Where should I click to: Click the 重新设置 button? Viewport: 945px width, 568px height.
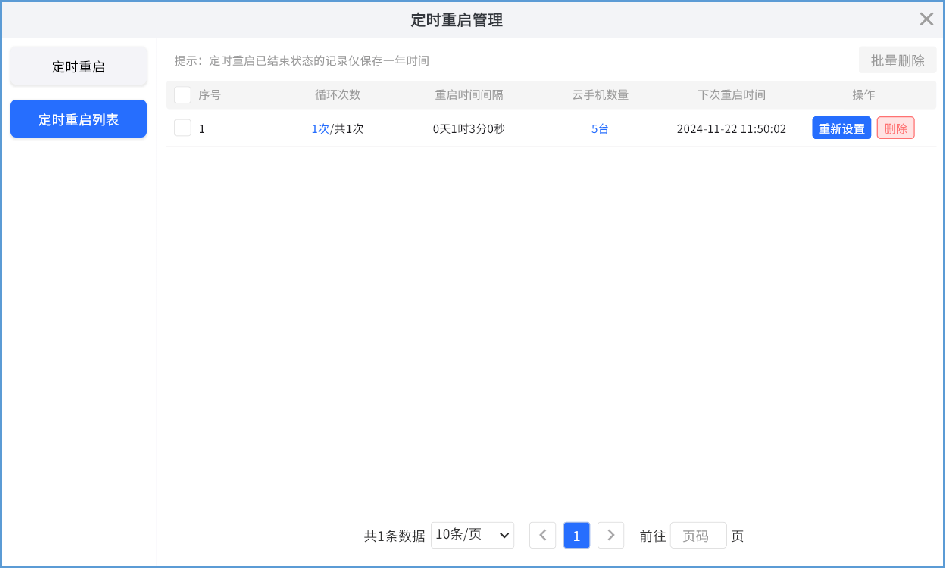click(841, 129)
